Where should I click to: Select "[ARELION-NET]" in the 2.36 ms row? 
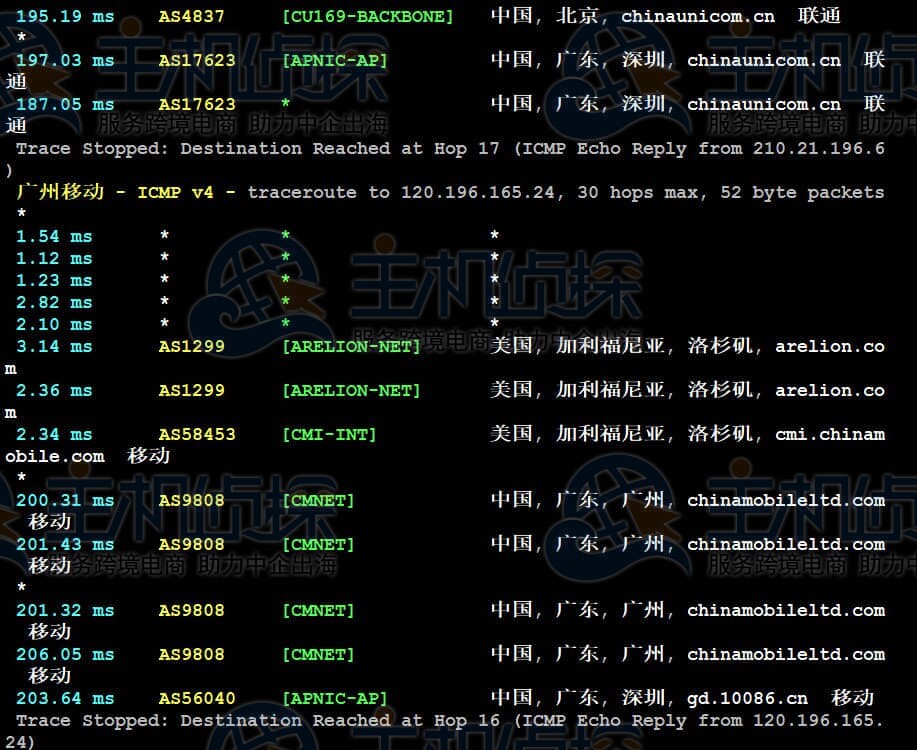351,390
